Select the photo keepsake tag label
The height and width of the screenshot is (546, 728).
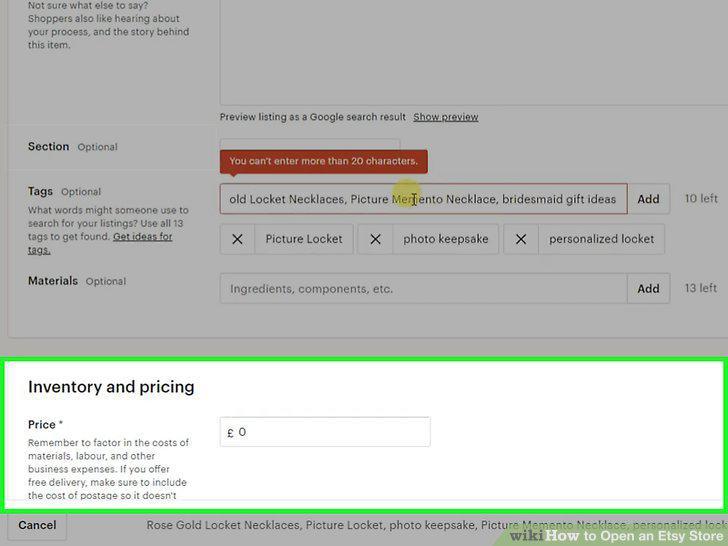(x=446, y=239)
